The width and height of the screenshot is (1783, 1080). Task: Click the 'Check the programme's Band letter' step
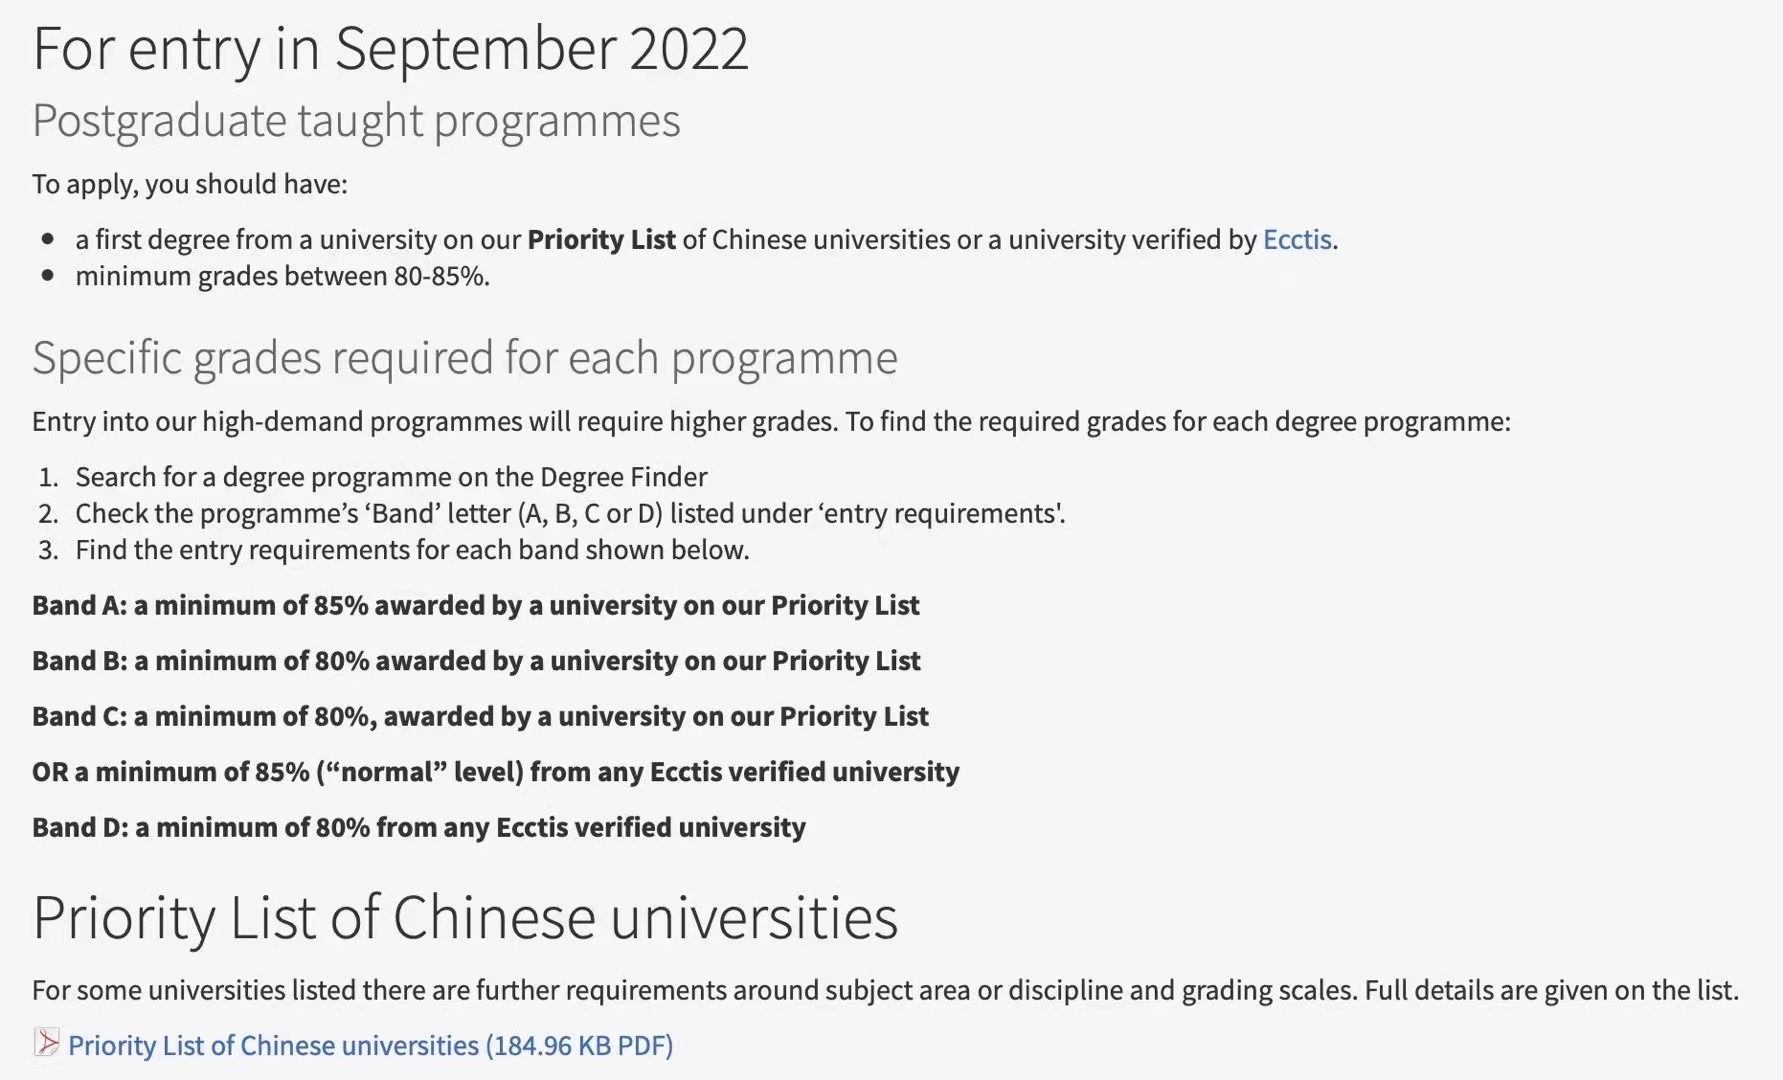[570, 514]
